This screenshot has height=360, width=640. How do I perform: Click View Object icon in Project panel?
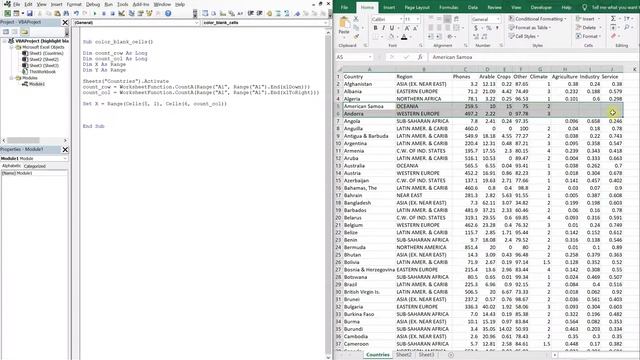pos(15,31)
